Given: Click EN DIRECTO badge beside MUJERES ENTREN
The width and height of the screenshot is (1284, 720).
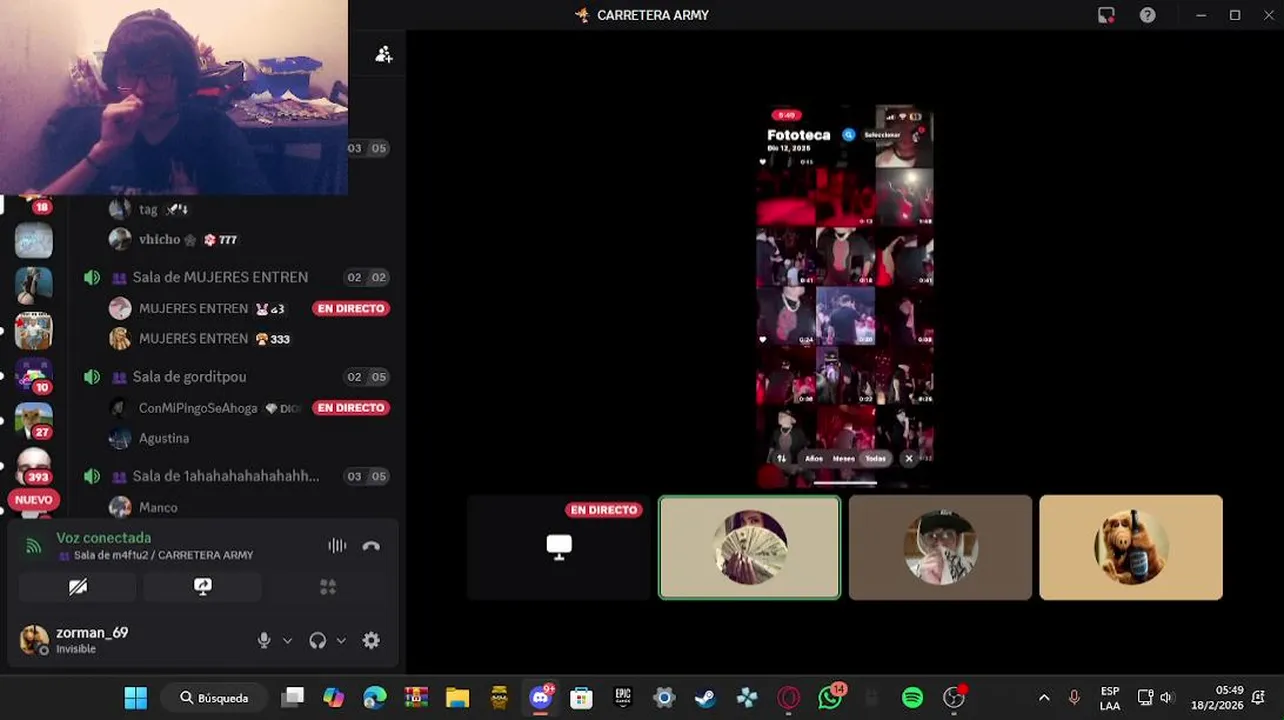Looking at the screenshot, I should click(x=351, y=308).
